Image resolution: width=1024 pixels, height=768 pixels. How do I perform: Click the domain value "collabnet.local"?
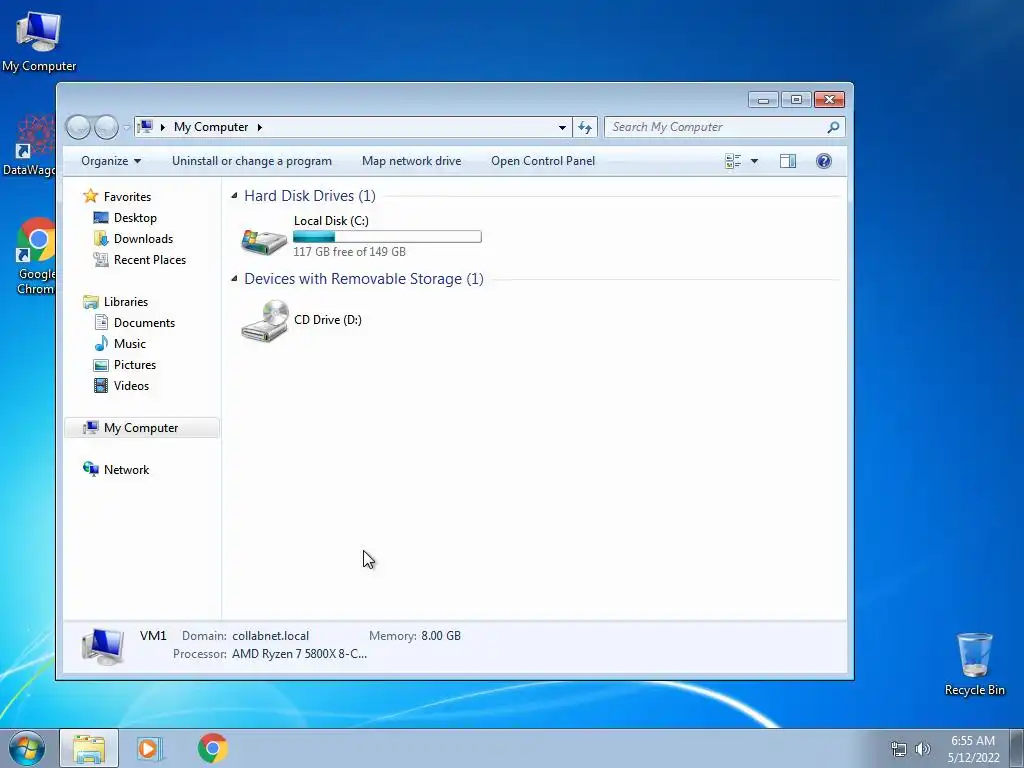coord(270,635)
